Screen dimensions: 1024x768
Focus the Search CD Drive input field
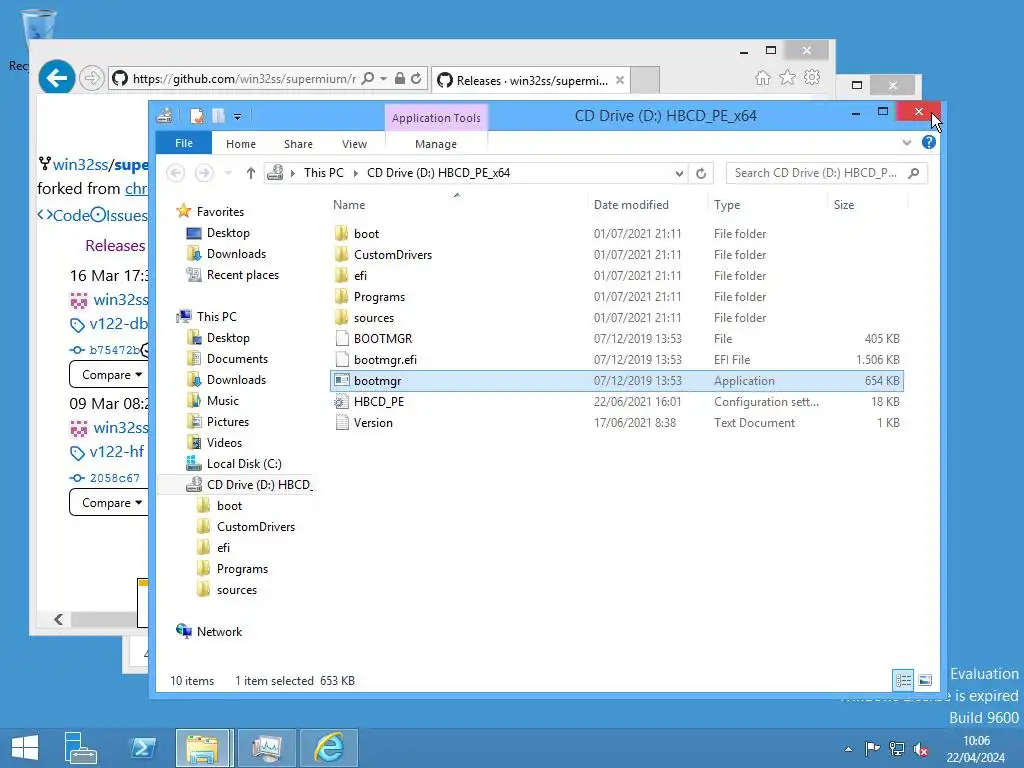pos(827,173)
